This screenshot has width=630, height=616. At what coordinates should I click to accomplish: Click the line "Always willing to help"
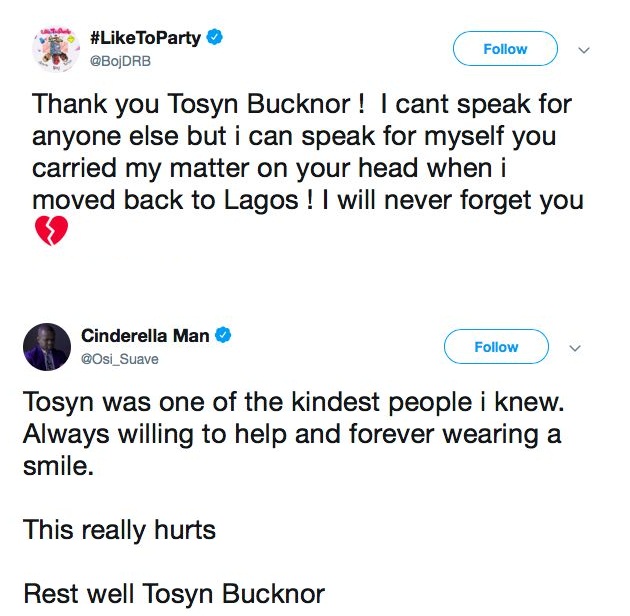[x=291, y=434]
